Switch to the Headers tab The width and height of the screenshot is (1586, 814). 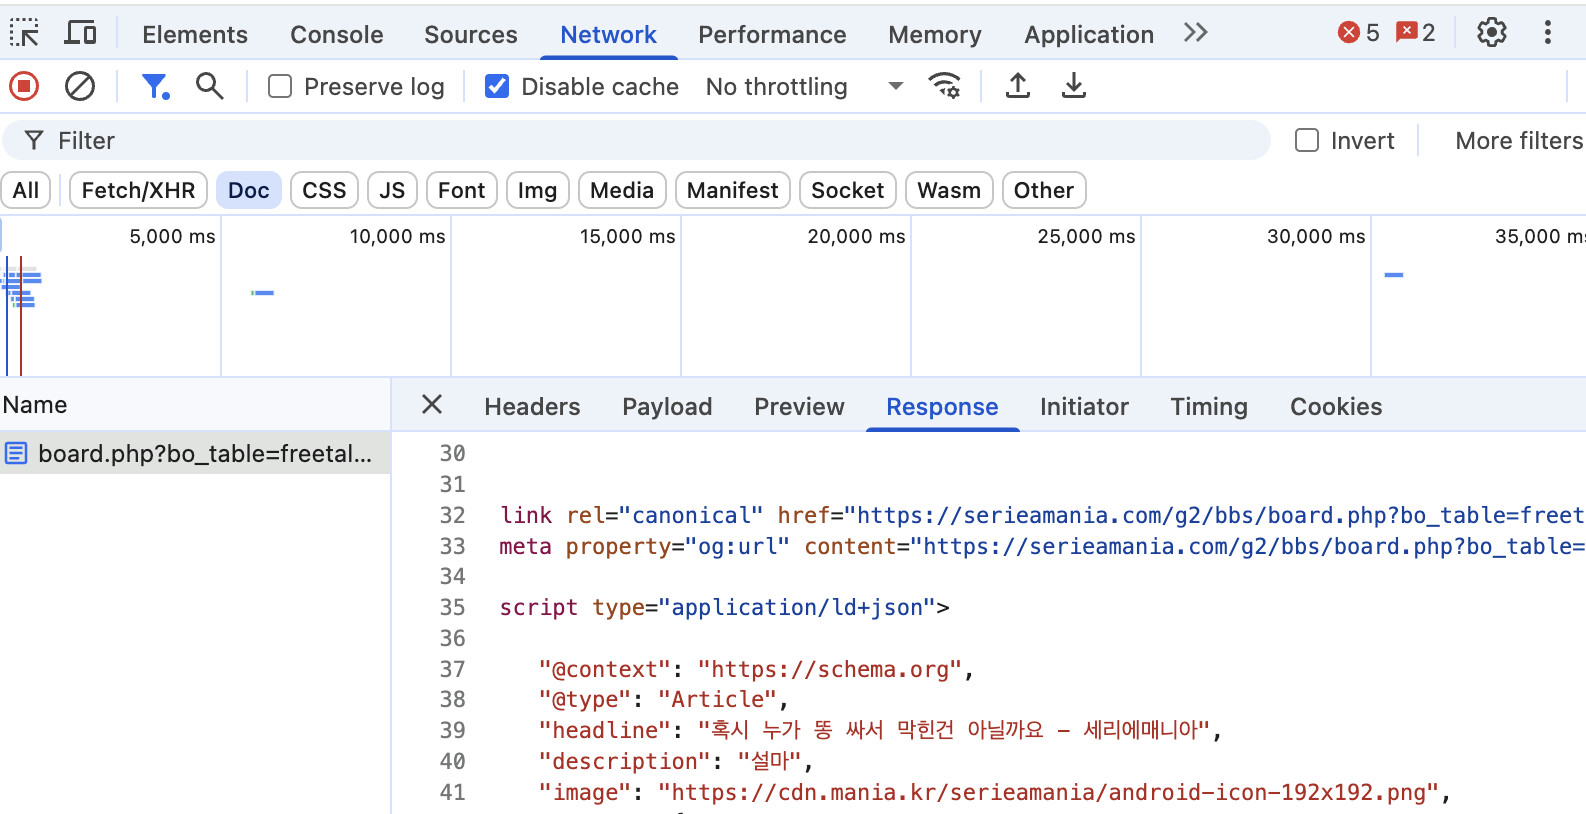[532, 407]
